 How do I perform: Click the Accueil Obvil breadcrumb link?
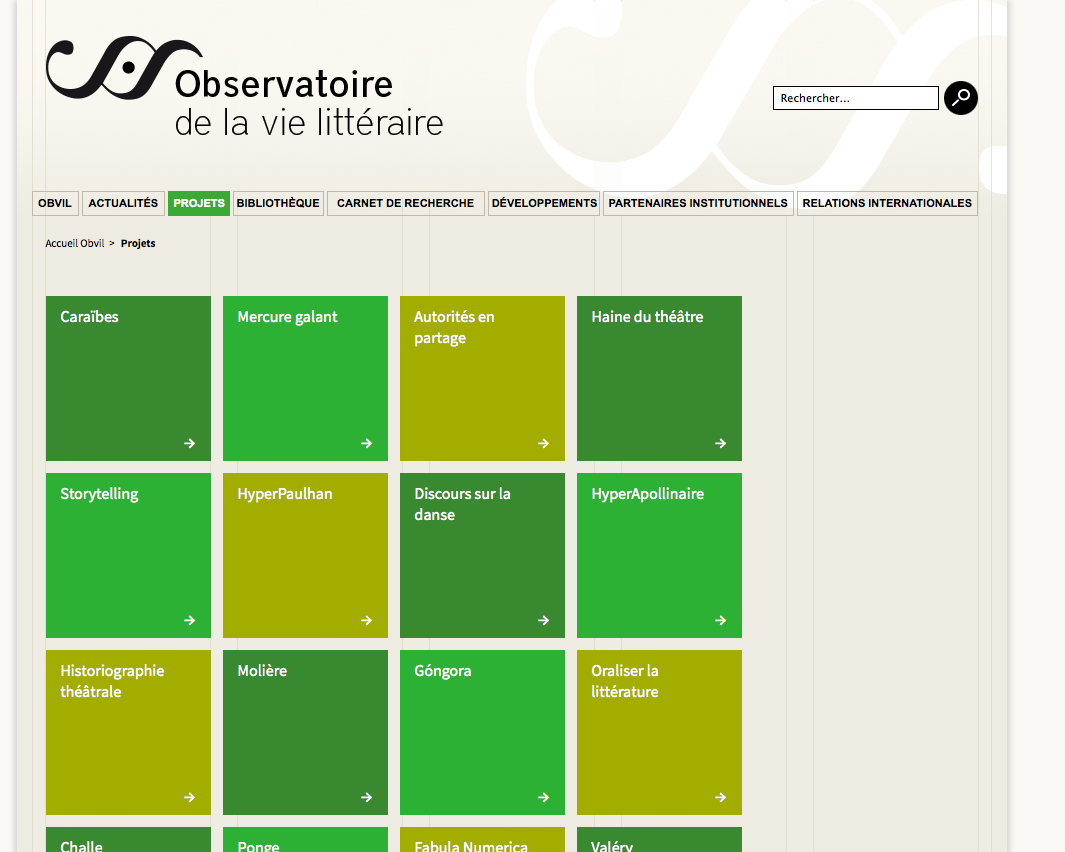coord(75,243)
